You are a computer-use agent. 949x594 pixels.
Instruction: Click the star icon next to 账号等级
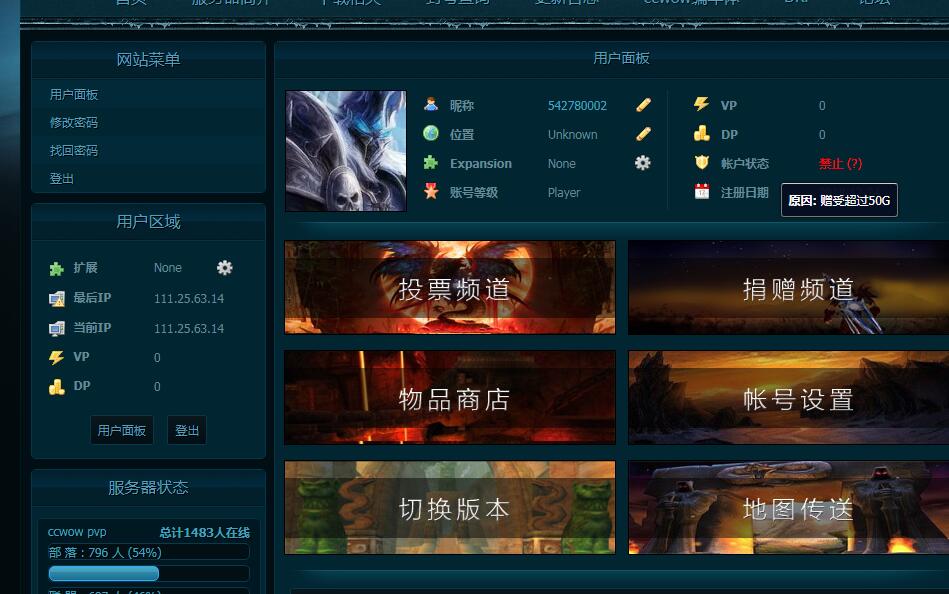click(x=431, y=192)
